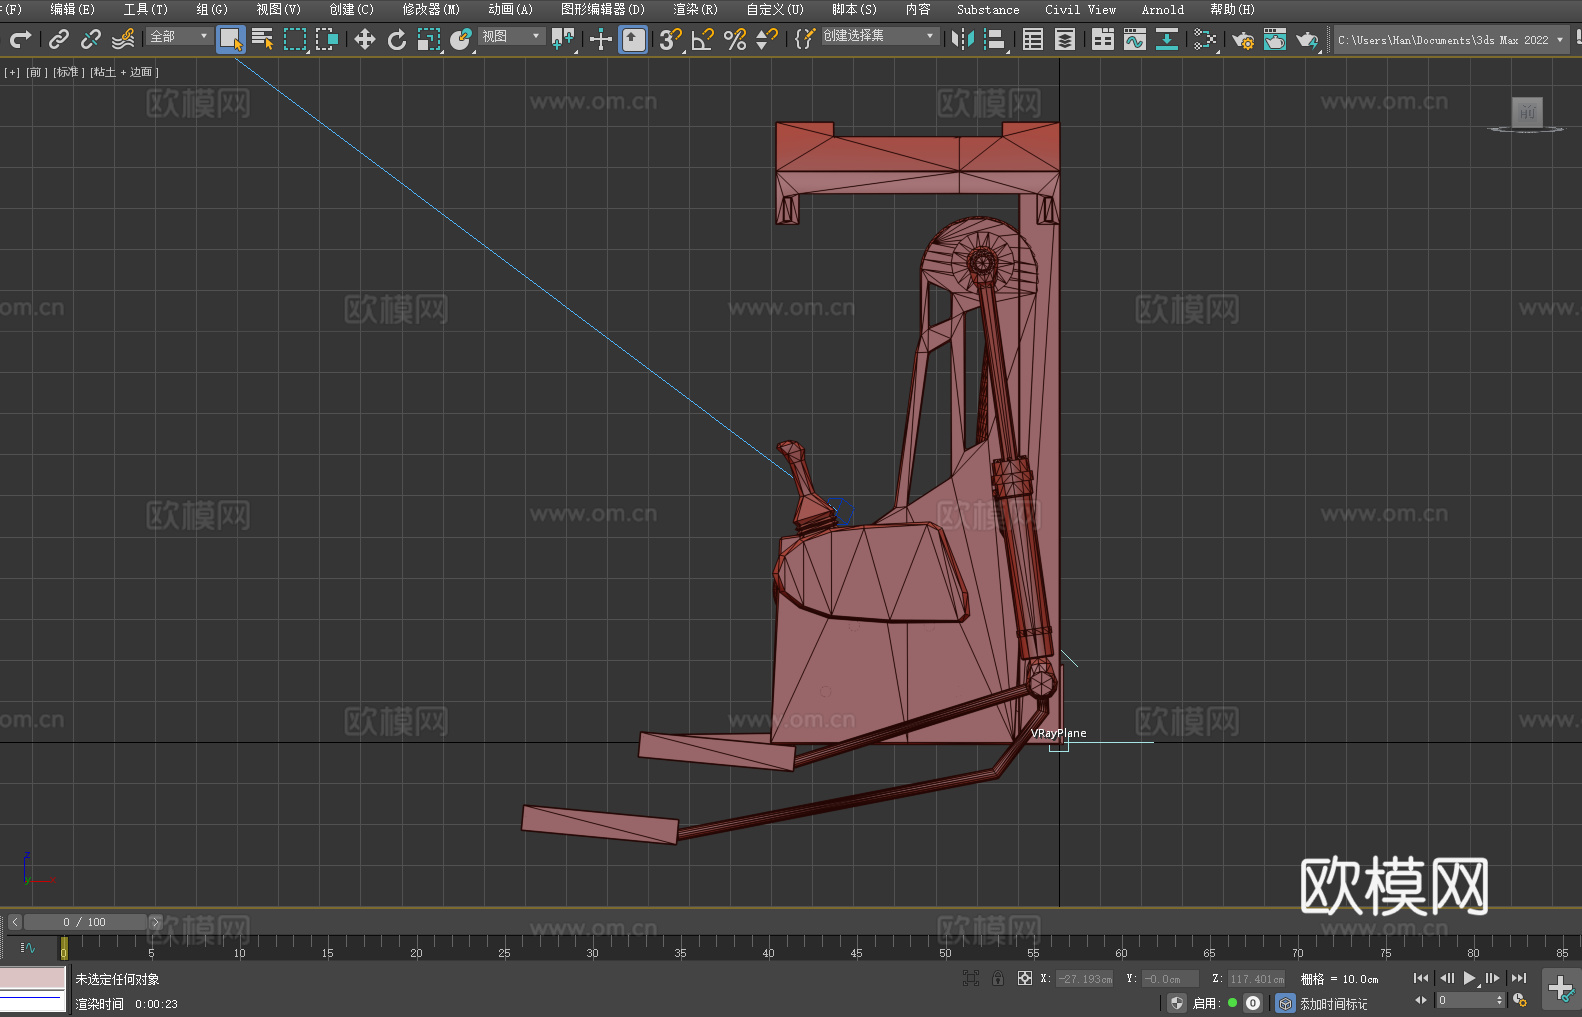This screenshot has width=1582, height=1017.
Task: Click time slider previous frame arrow
Action: [x=15, y=922]
